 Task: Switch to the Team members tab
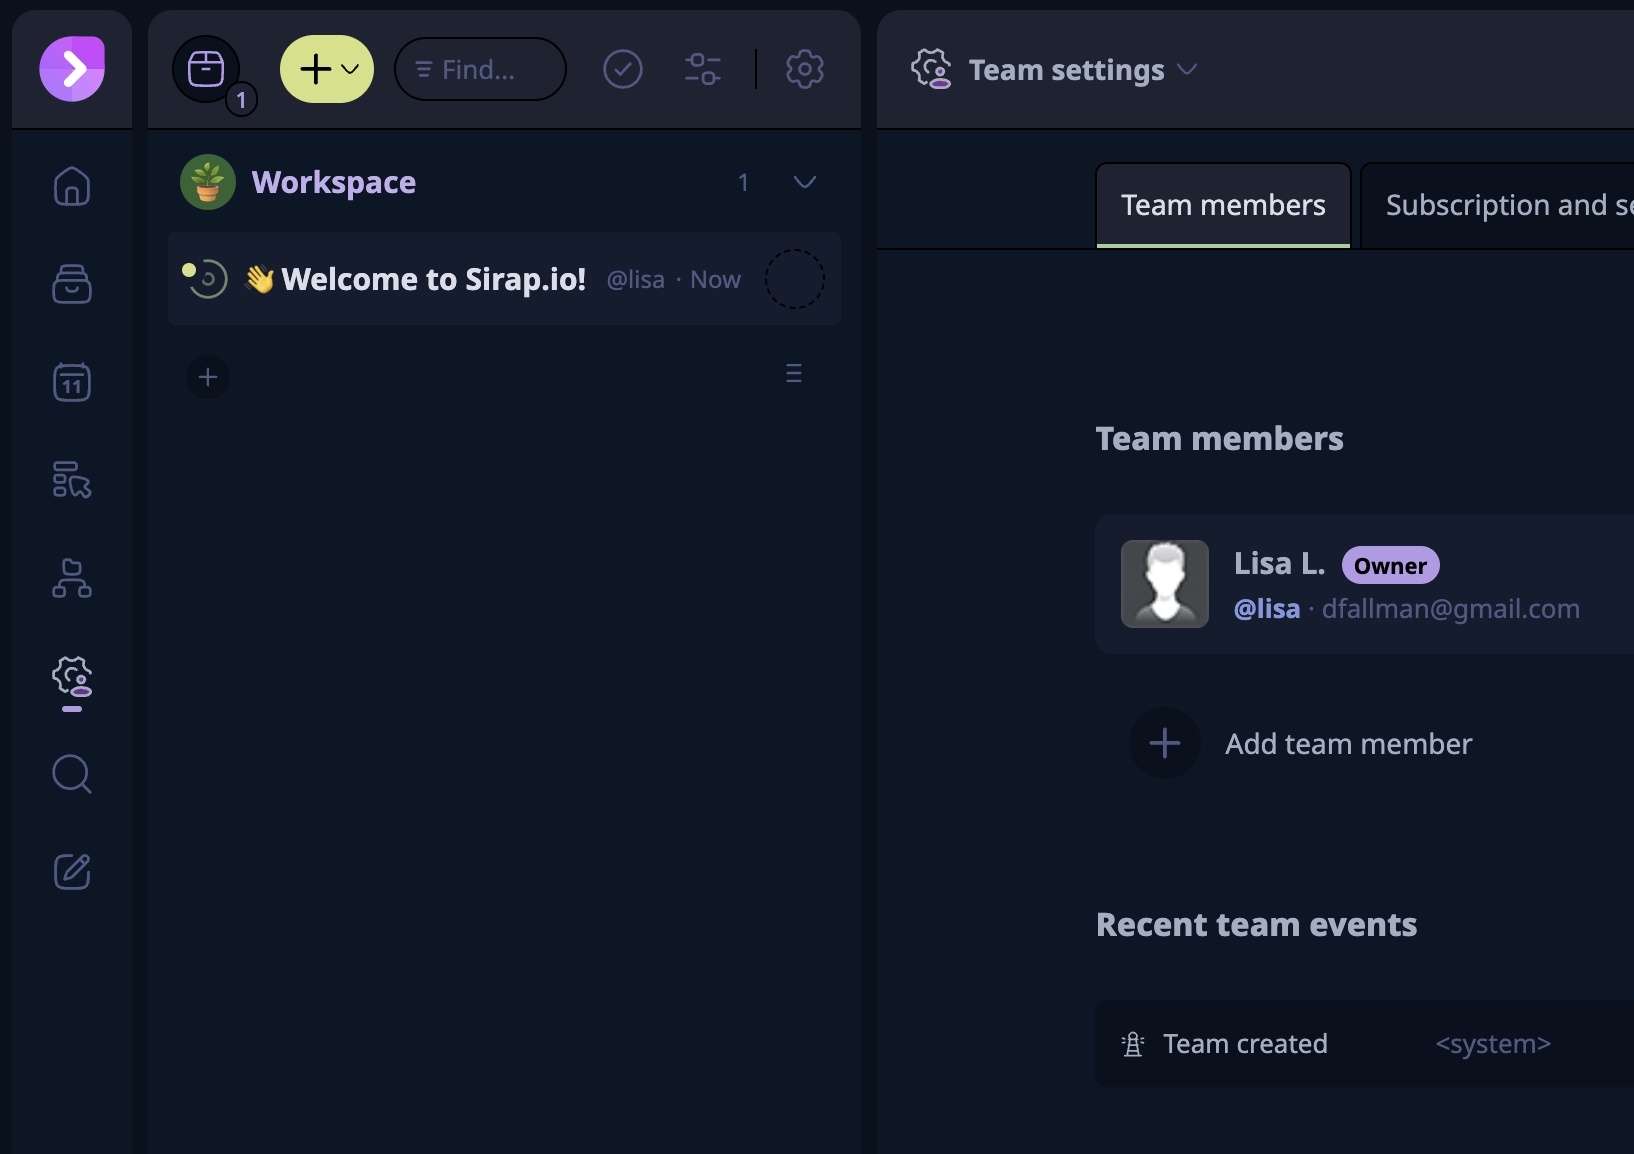point(1222,205)
